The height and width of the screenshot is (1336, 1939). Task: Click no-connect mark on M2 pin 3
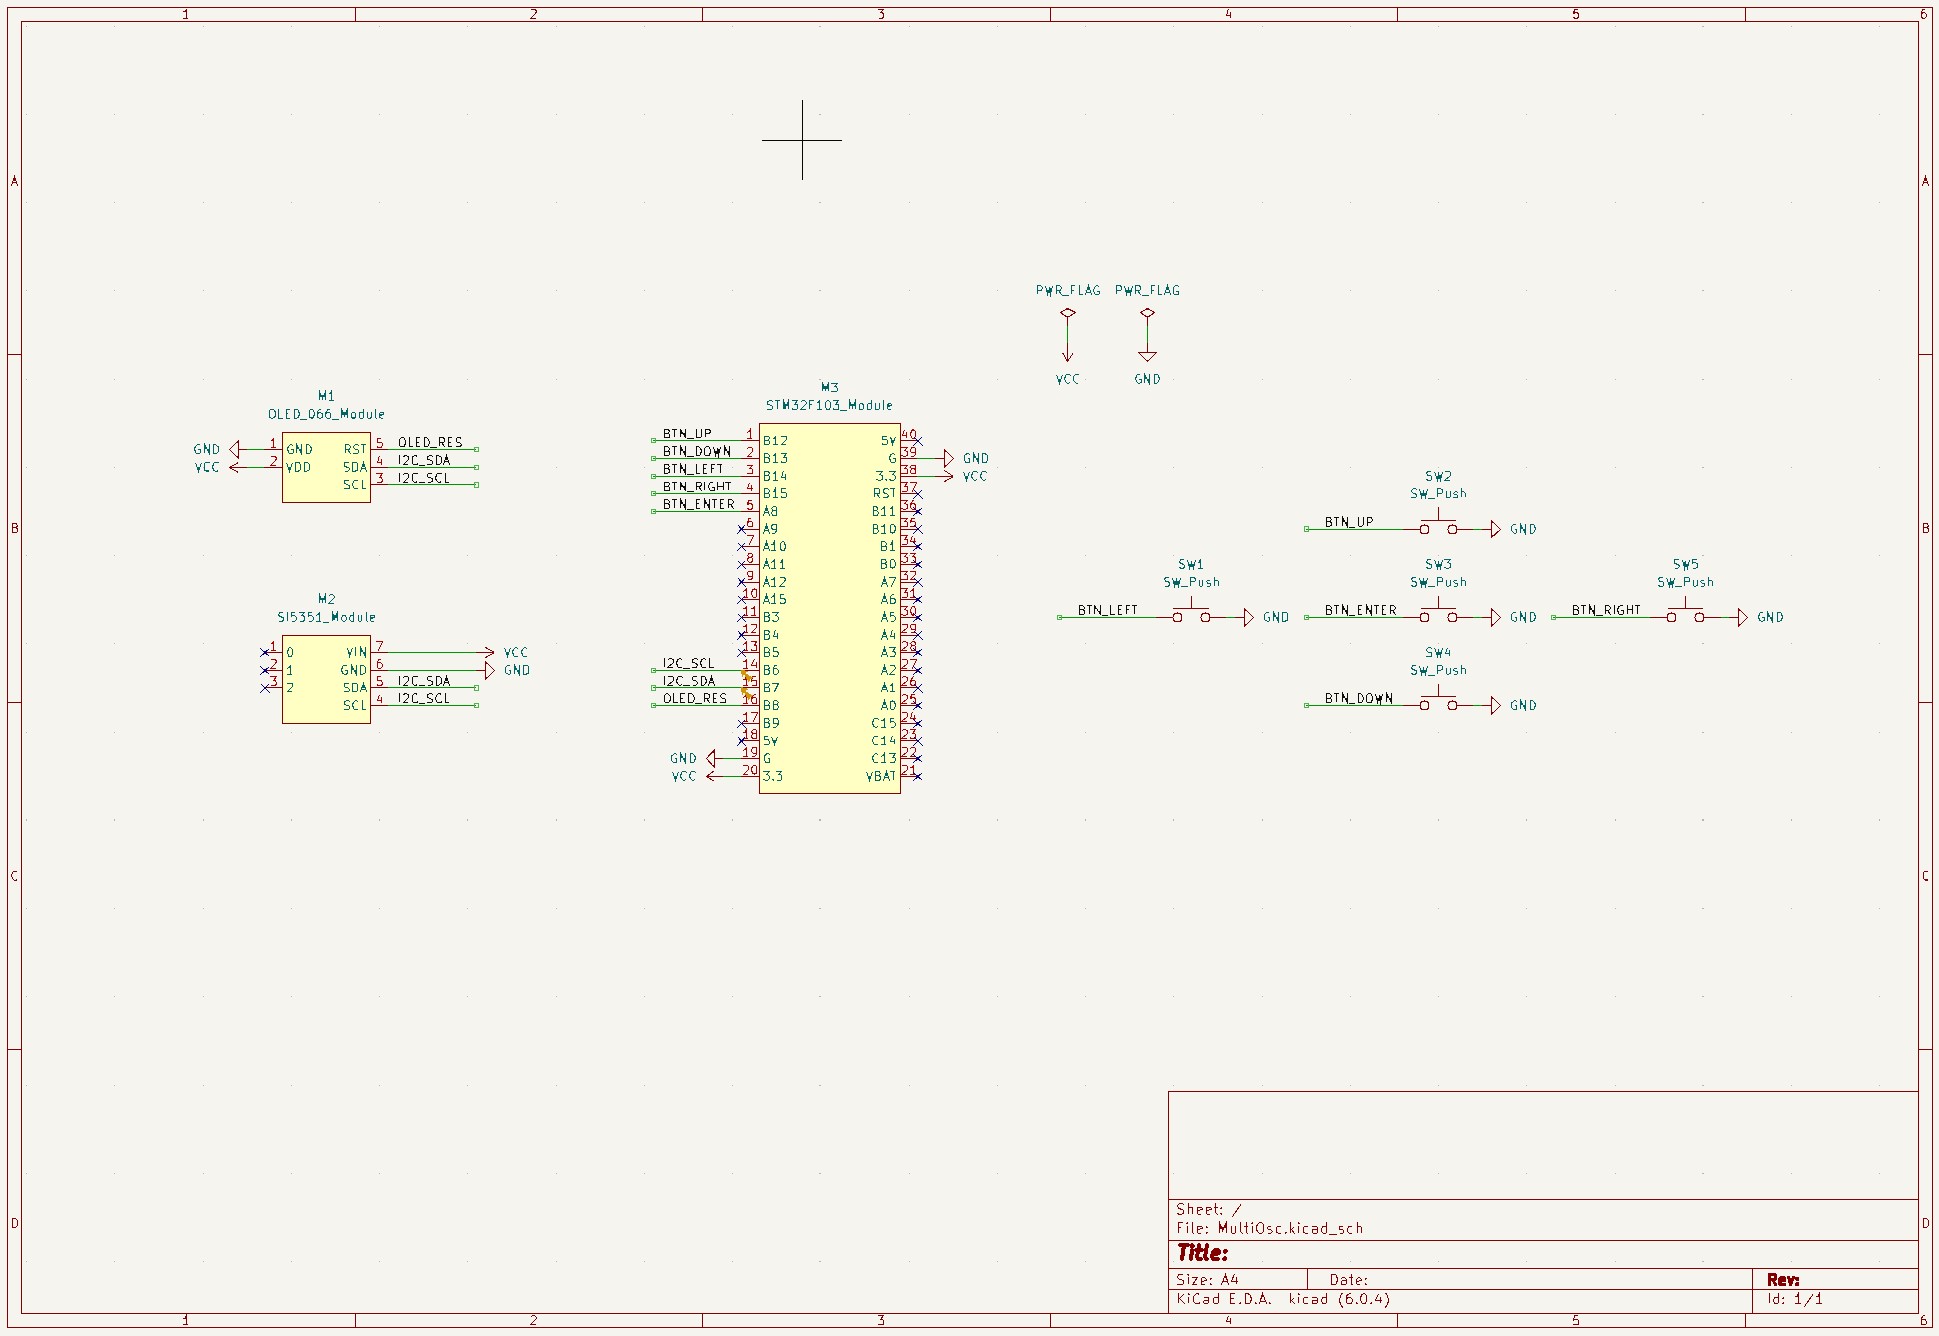(x=265, y=688)
